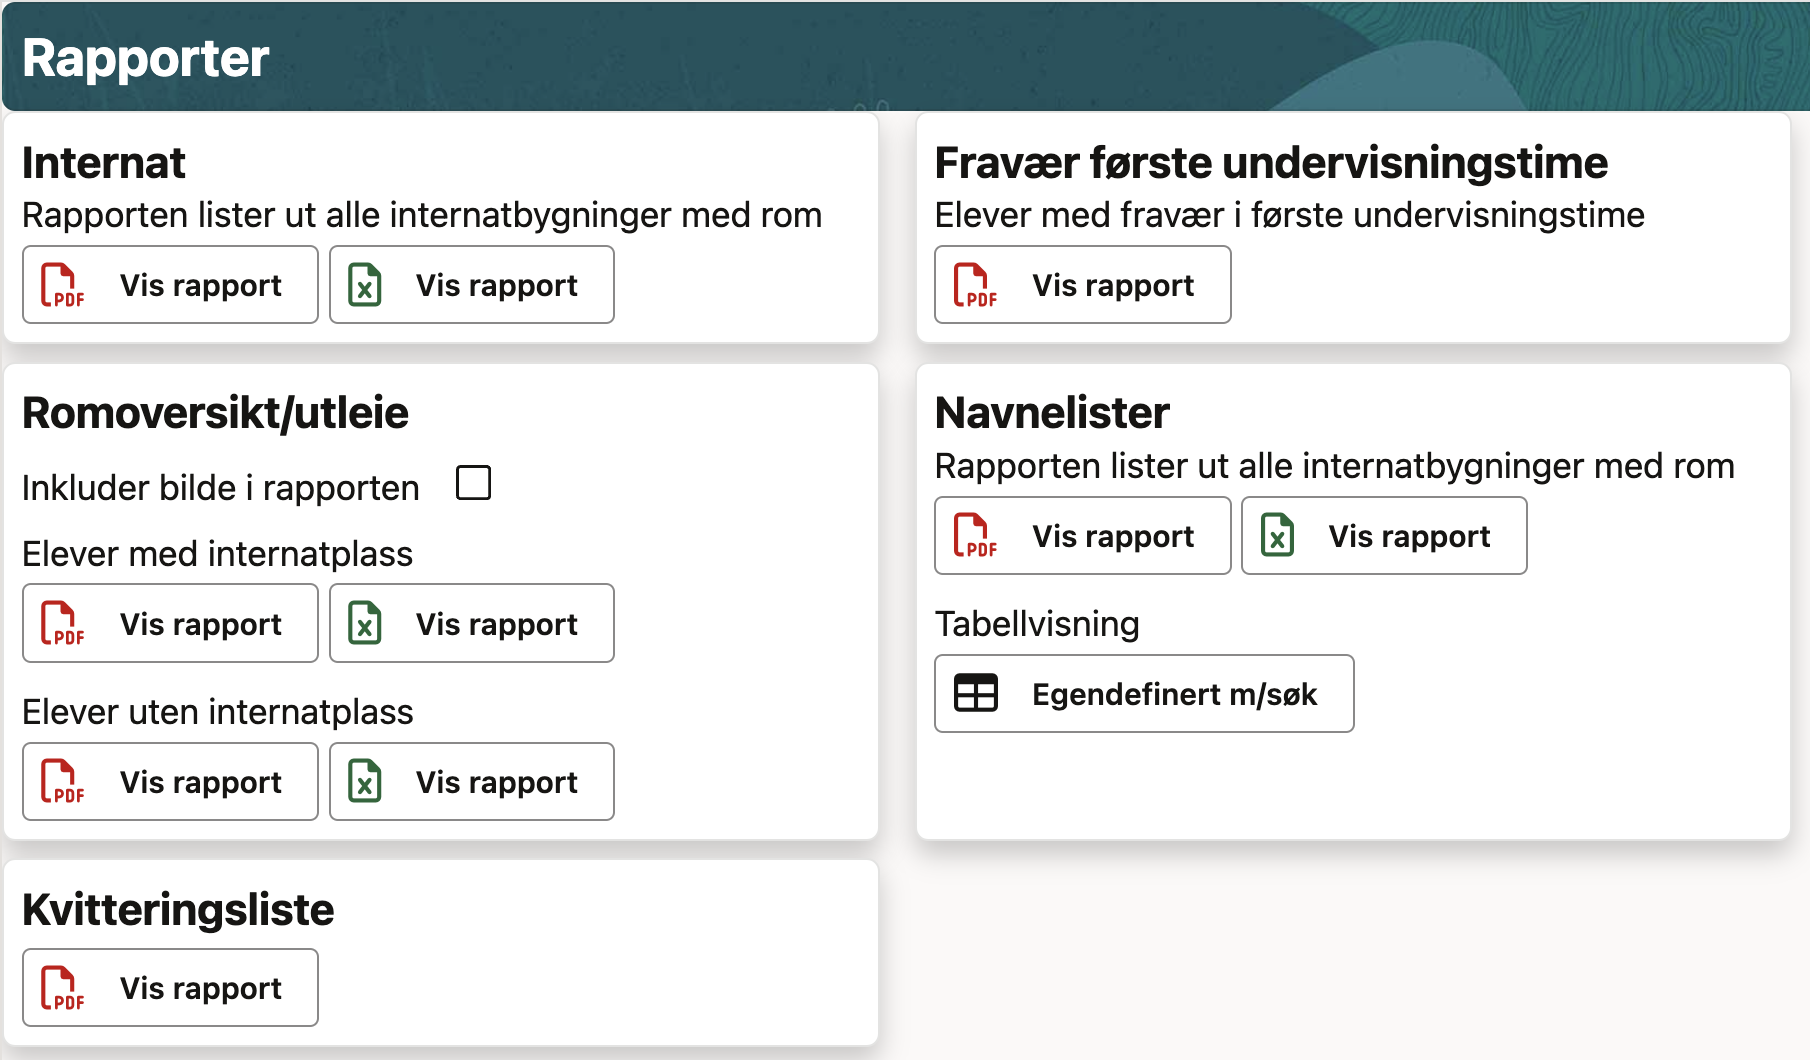Click the Romoversikt/utleie section heading
The width and height of the screenshot is (1810, 1060).
(215, 413)
